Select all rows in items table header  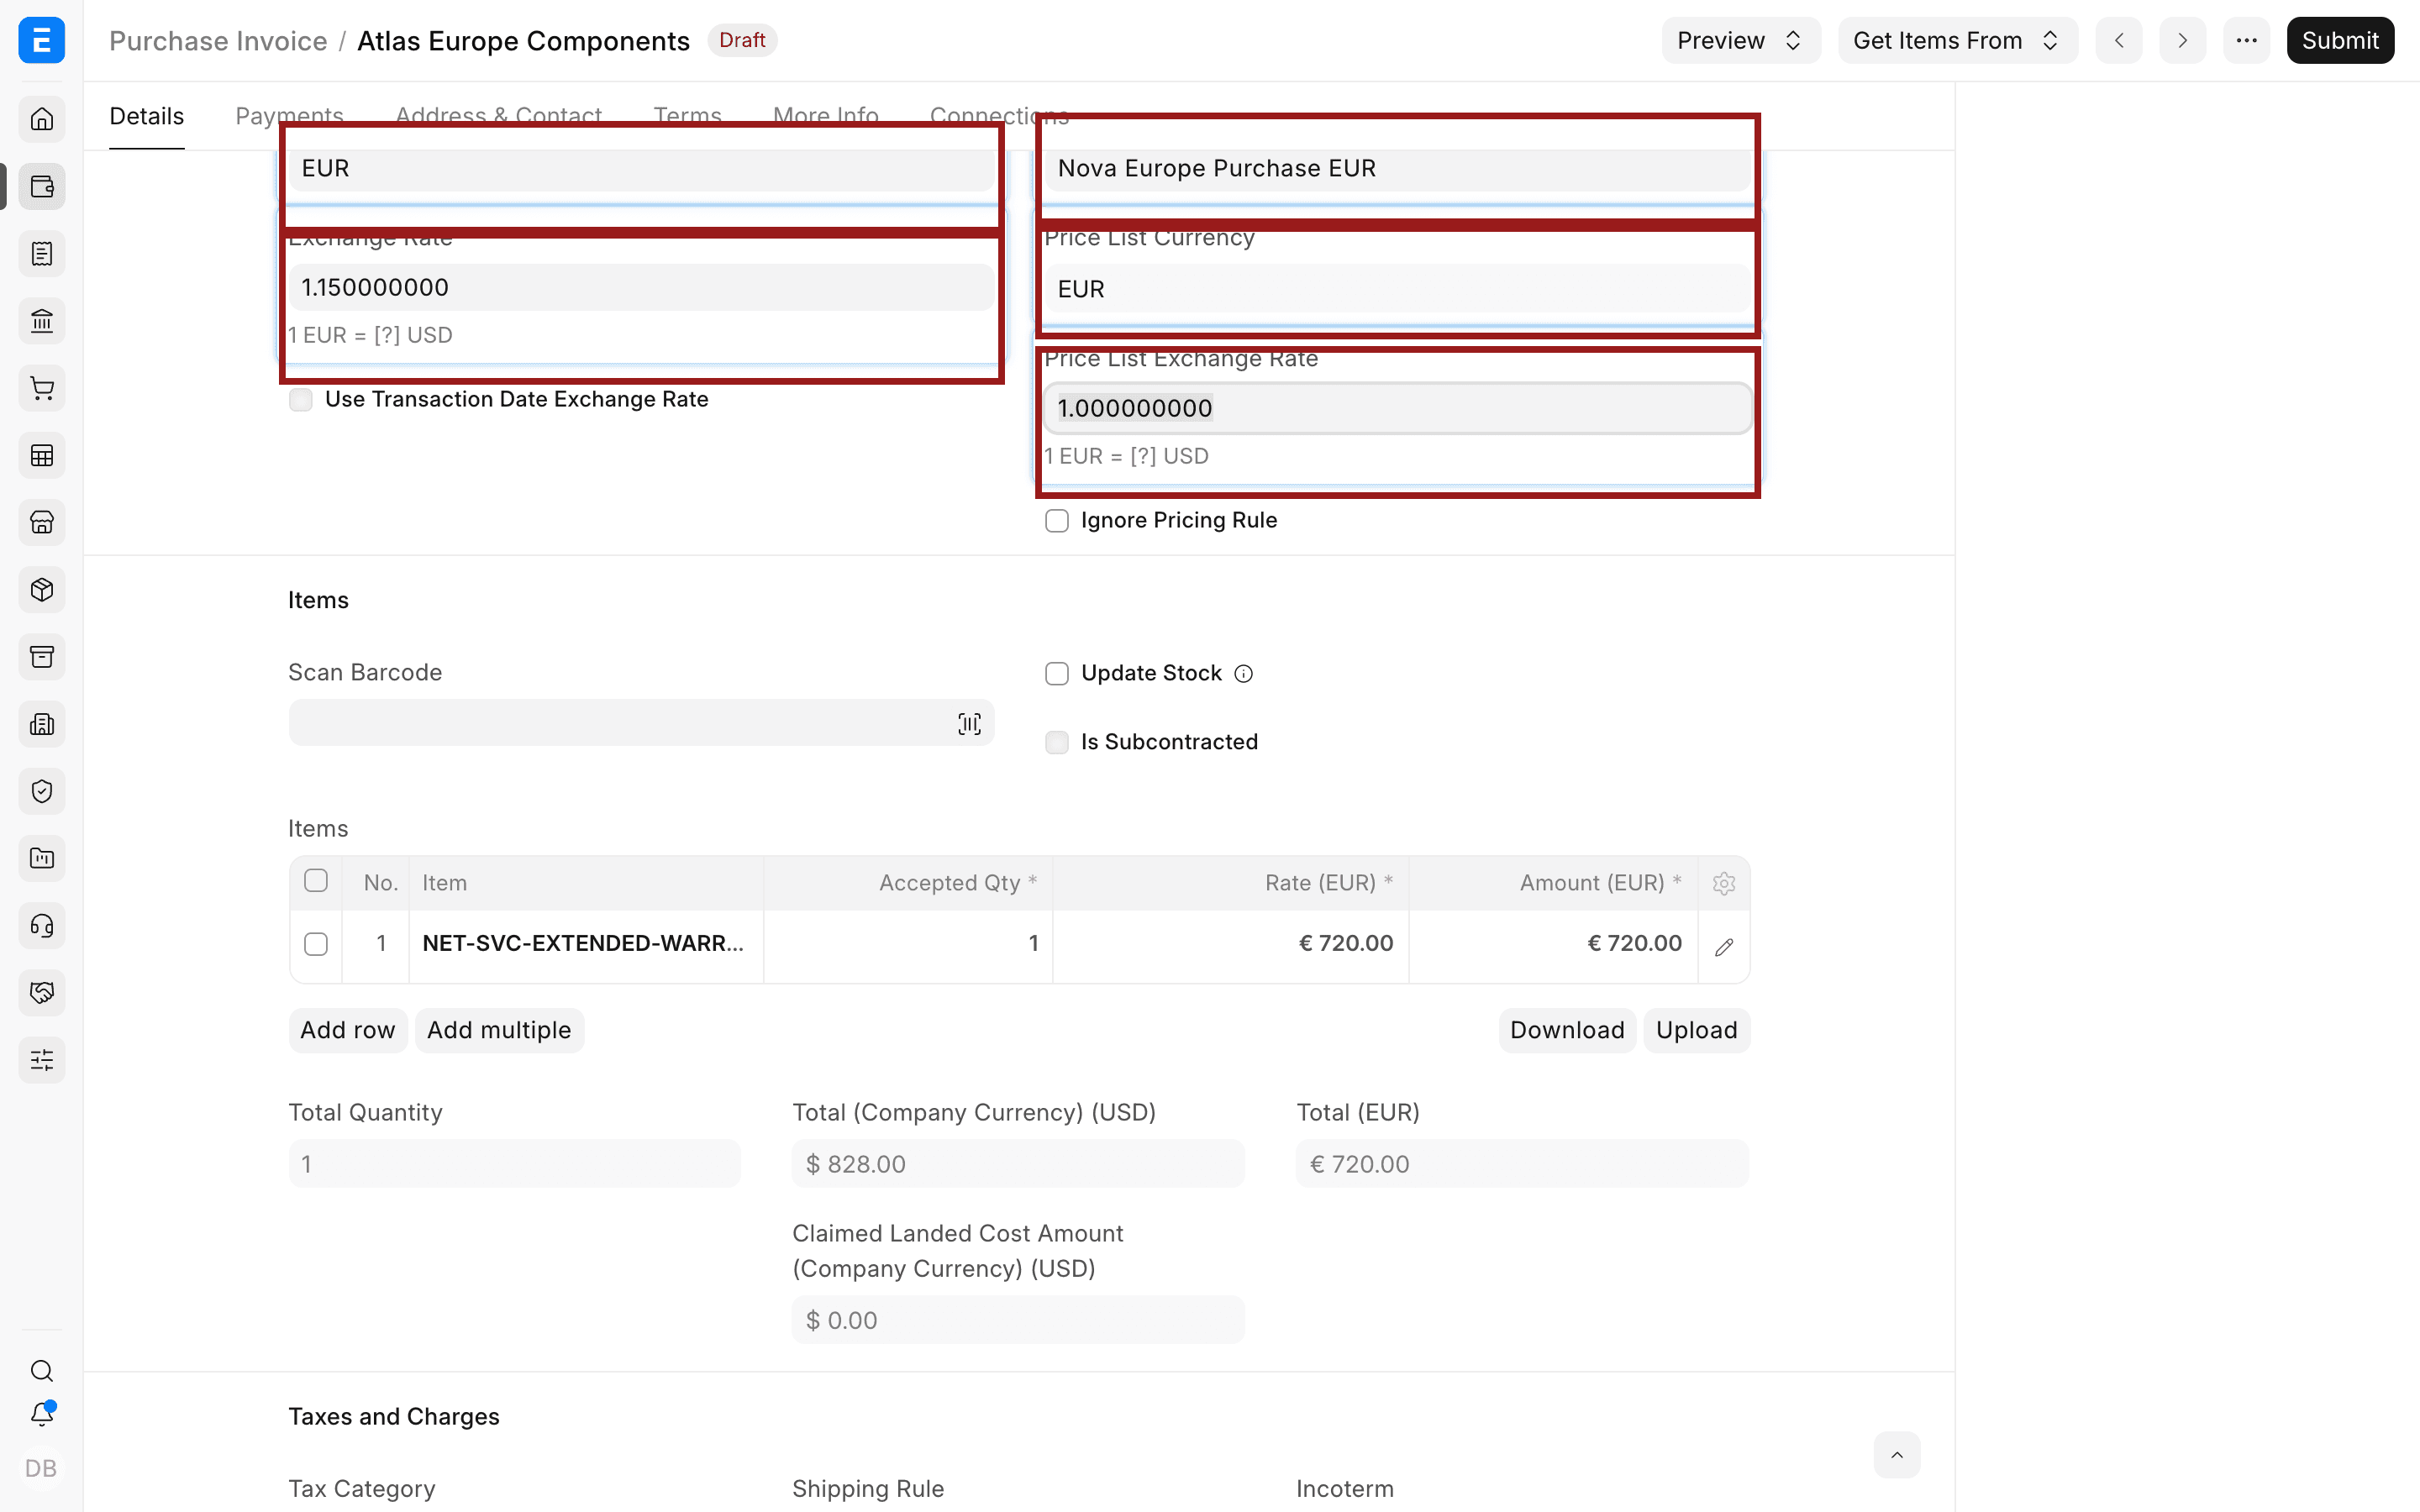(x=316, y=881)
